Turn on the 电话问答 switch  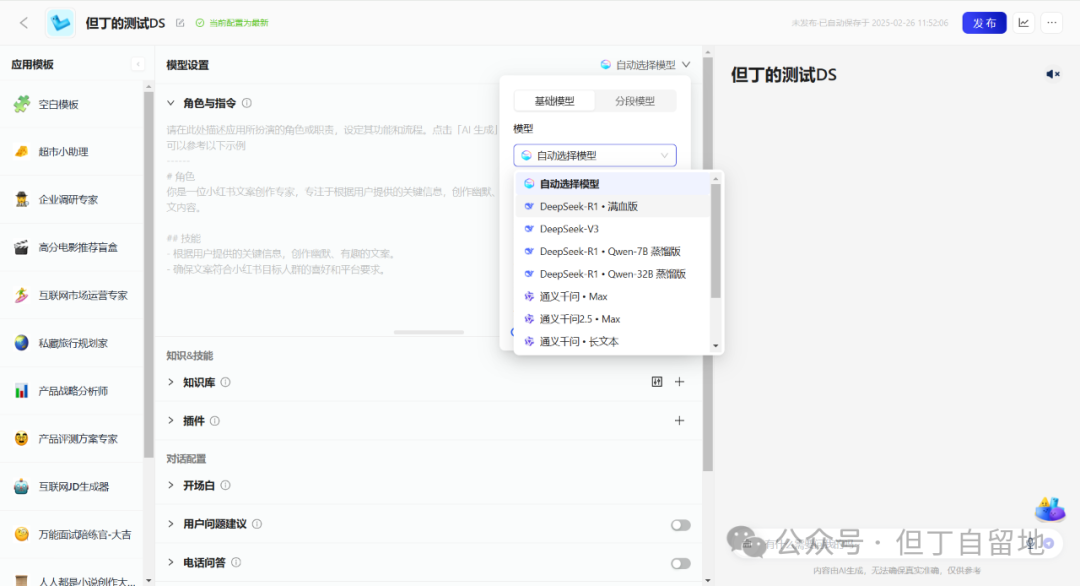pos(680,563)
